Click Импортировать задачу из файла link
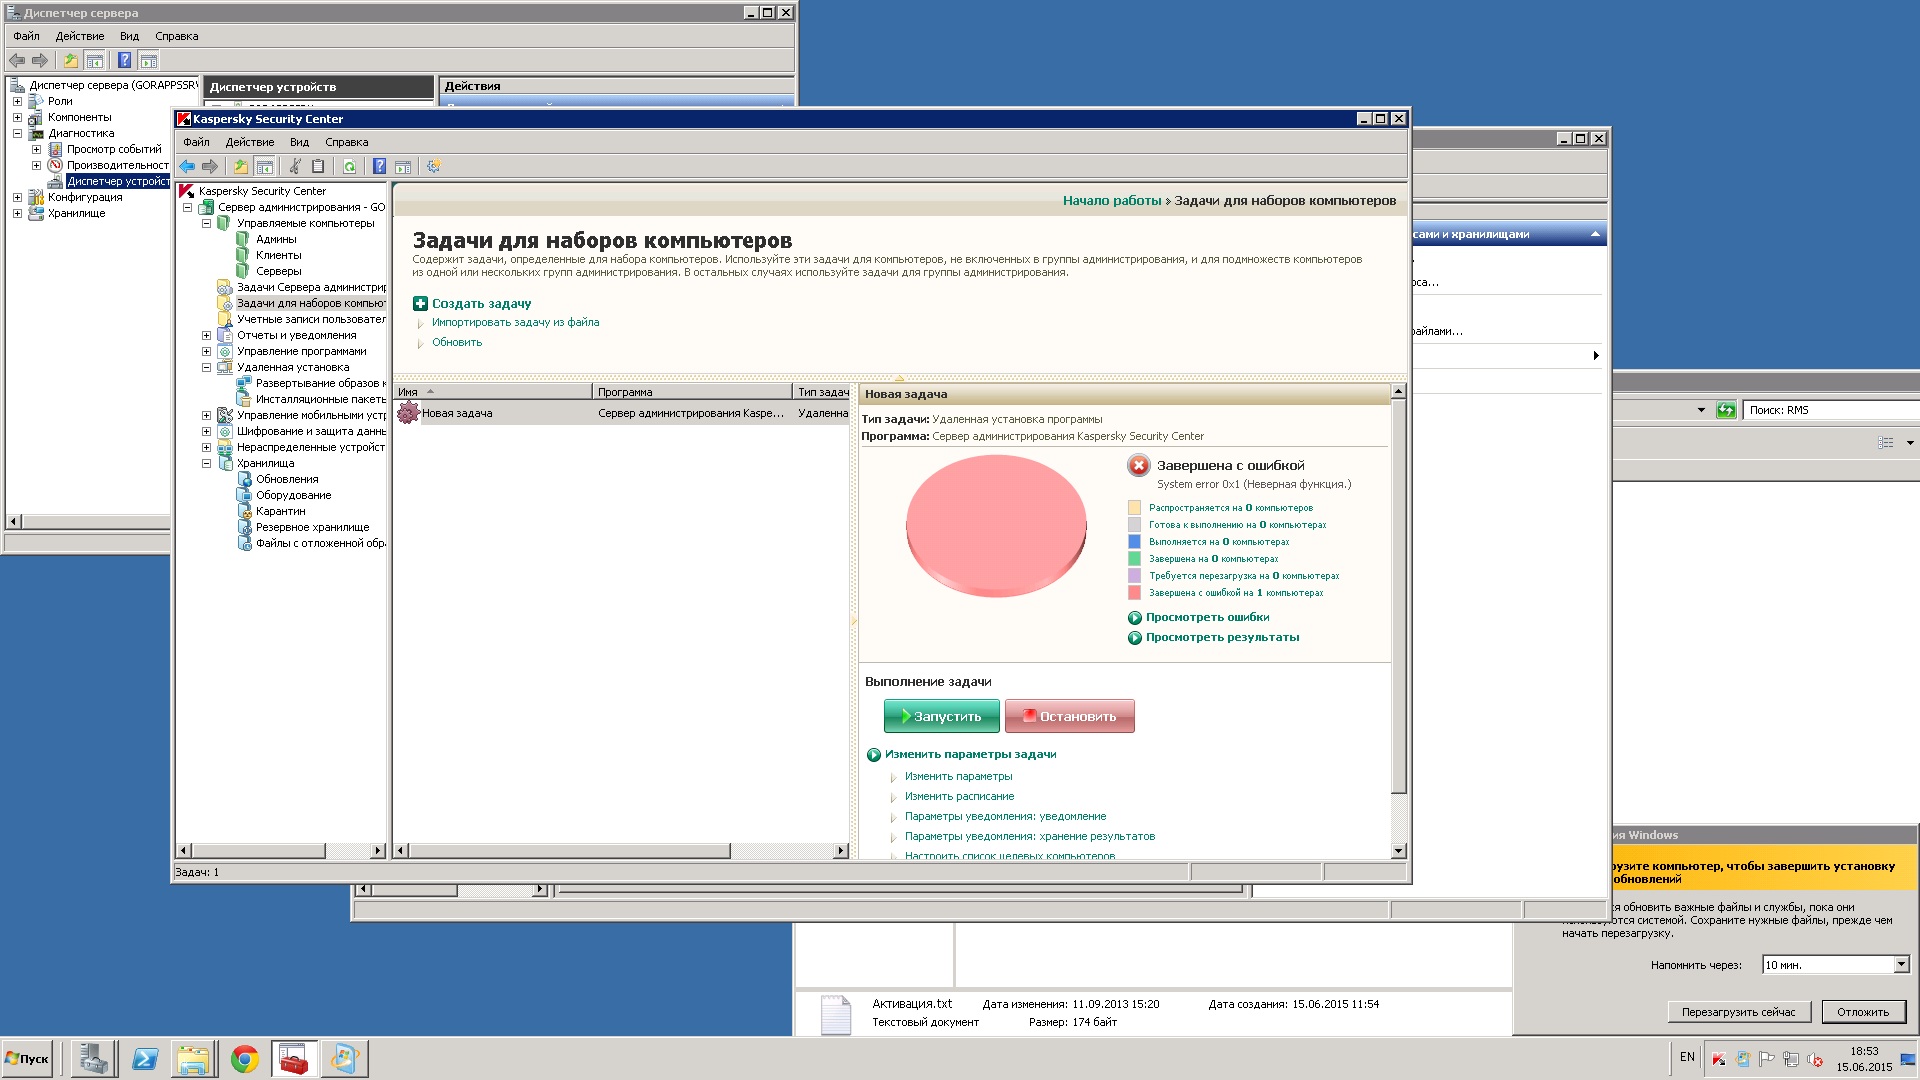This screenshot has height=1080, width=1920. 515,322
